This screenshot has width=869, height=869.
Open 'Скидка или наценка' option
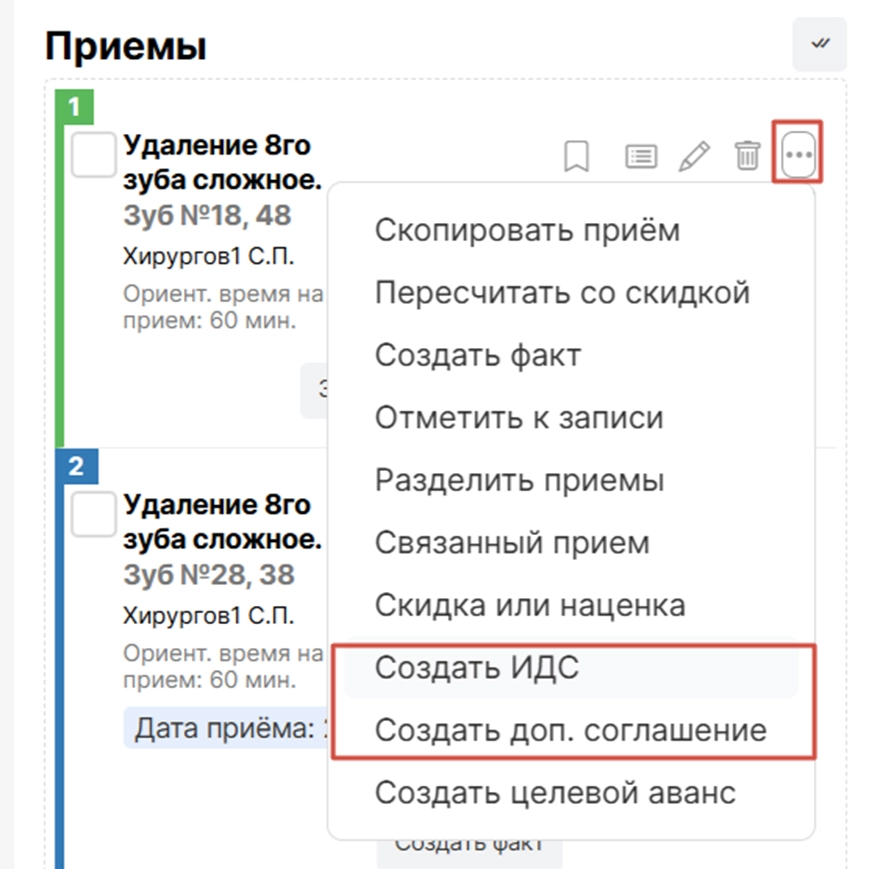coord(530,605)
